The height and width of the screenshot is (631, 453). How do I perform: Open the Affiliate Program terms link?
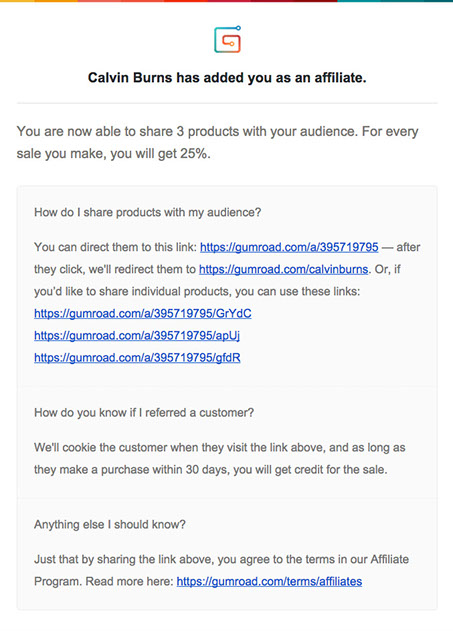269,582
